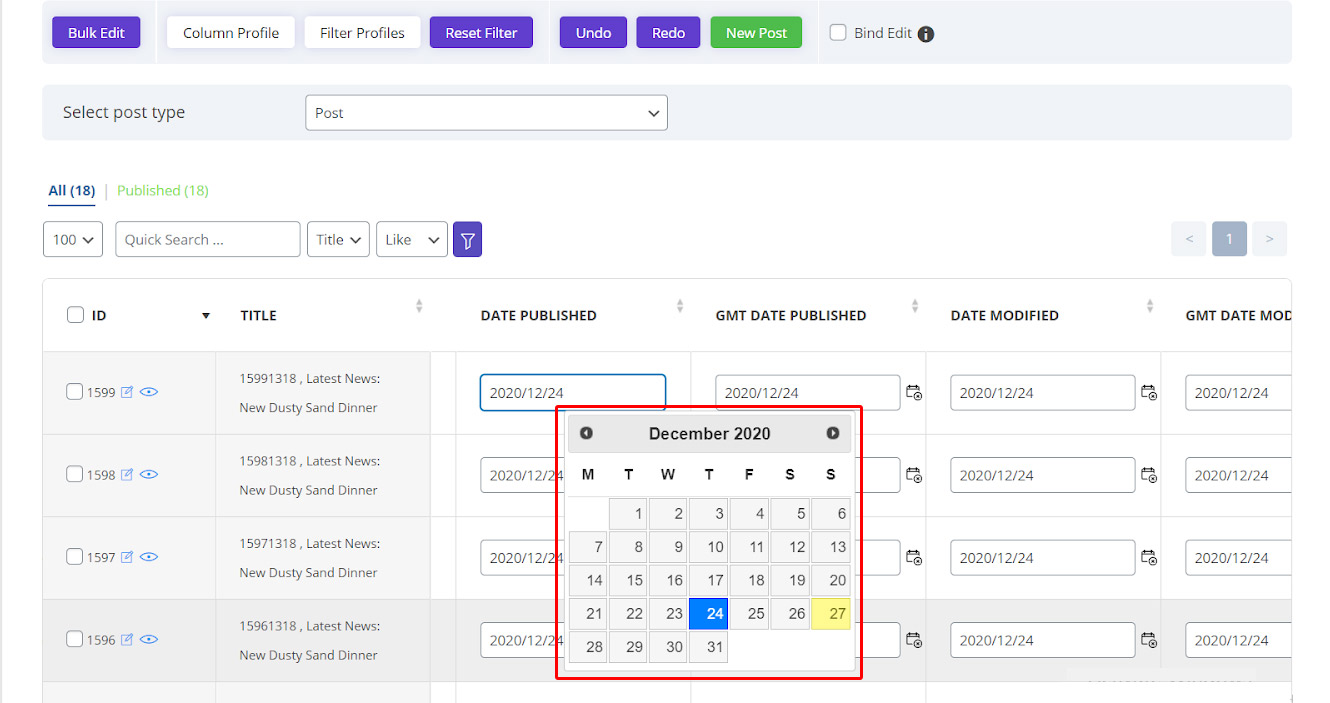1330x703 pixels.
Task: Switch to Published (18) tab
Action: pos(163,191)
